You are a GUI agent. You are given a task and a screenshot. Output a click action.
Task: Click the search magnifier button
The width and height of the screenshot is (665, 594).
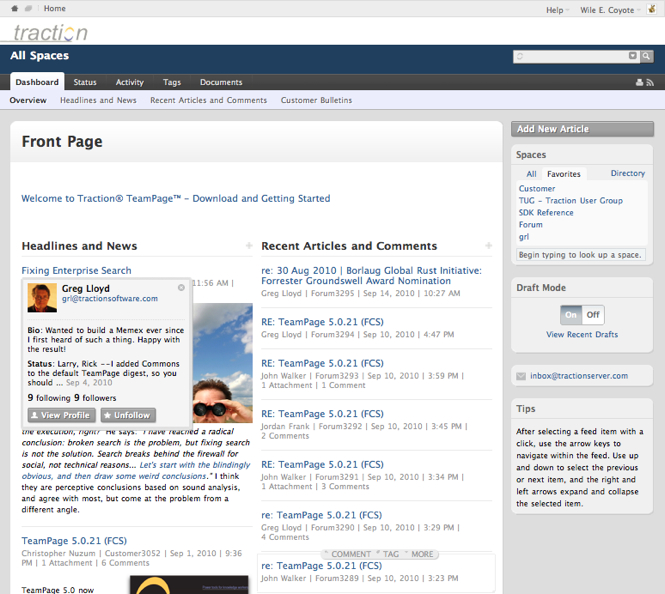(x=646, y=56)
